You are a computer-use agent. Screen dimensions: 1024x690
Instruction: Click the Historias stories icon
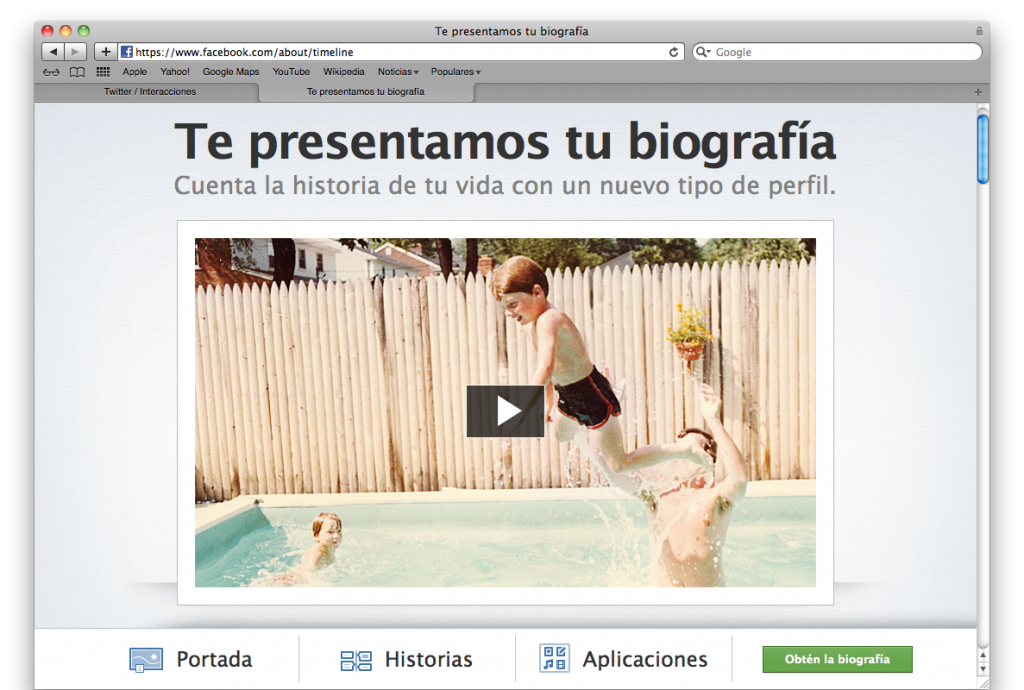[x=356, y=661]
